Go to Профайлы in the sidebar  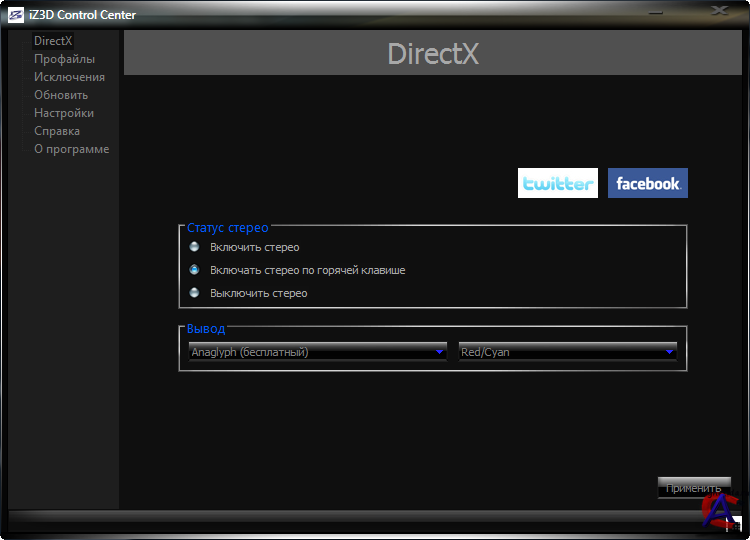[x=64, y=59]
